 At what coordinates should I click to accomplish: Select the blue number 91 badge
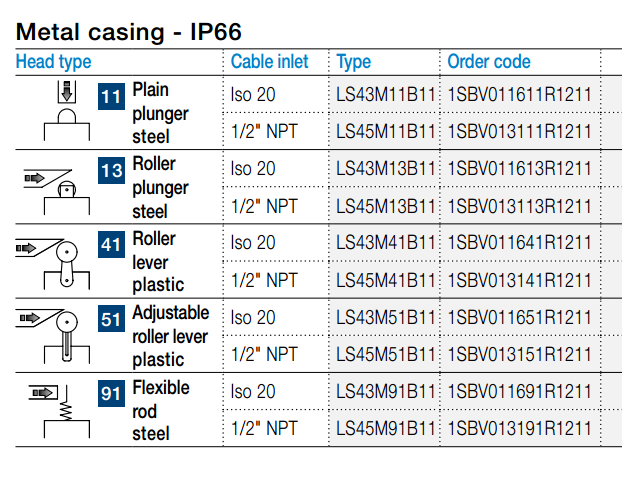coord(111,393)
